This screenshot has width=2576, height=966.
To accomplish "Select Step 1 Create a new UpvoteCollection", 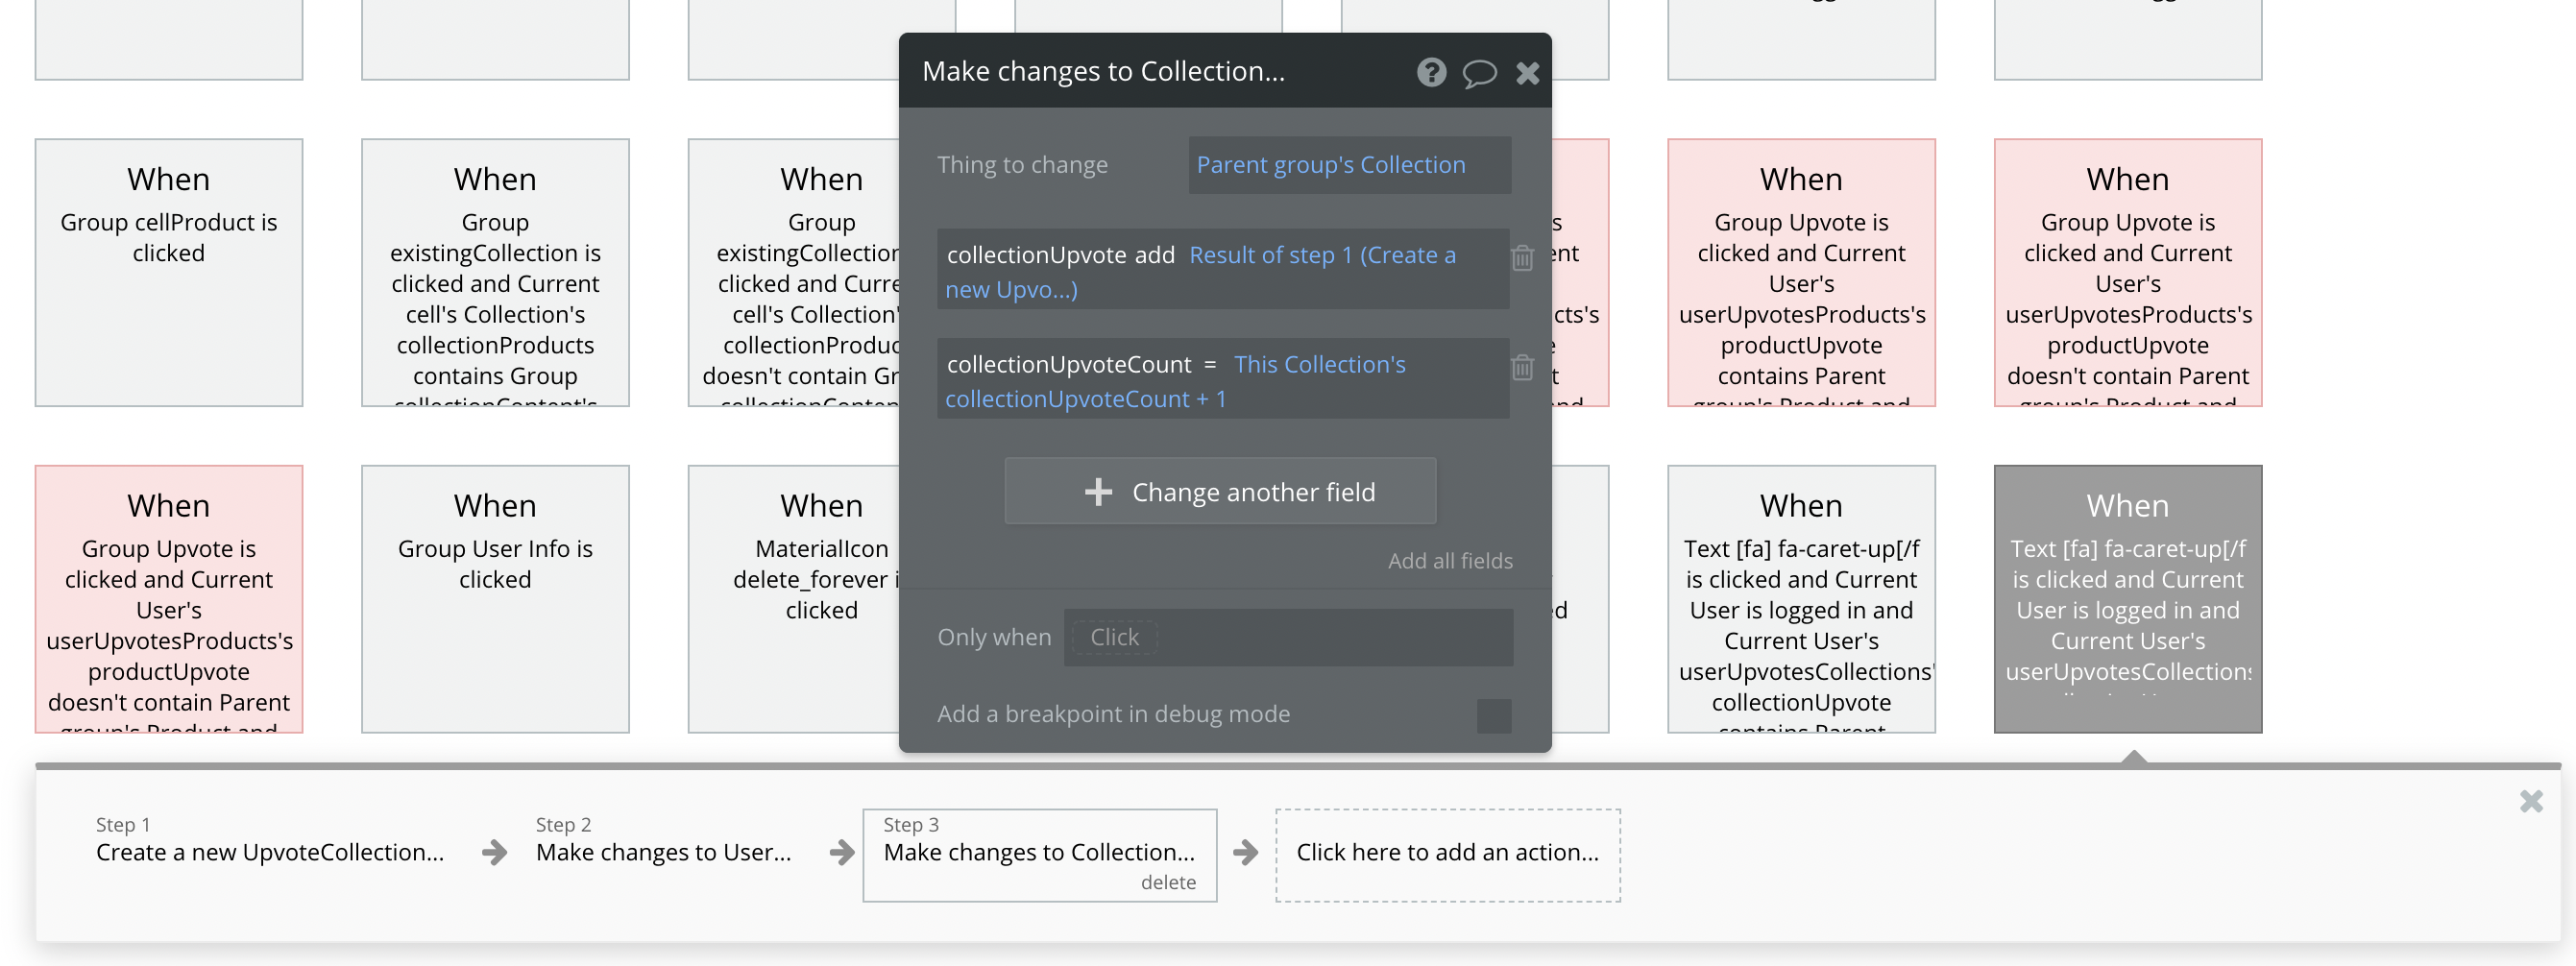I will tap(269, 852).
